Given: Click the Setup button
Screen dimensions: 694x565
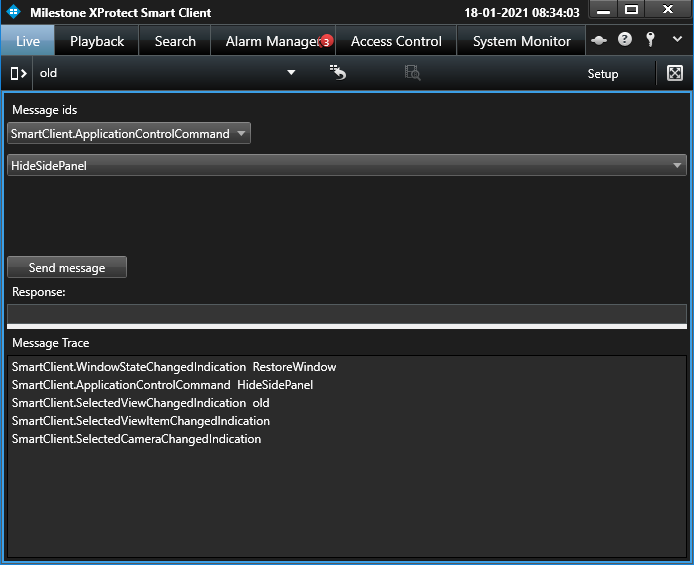Looking at the screenshot, I should point(602,73).
